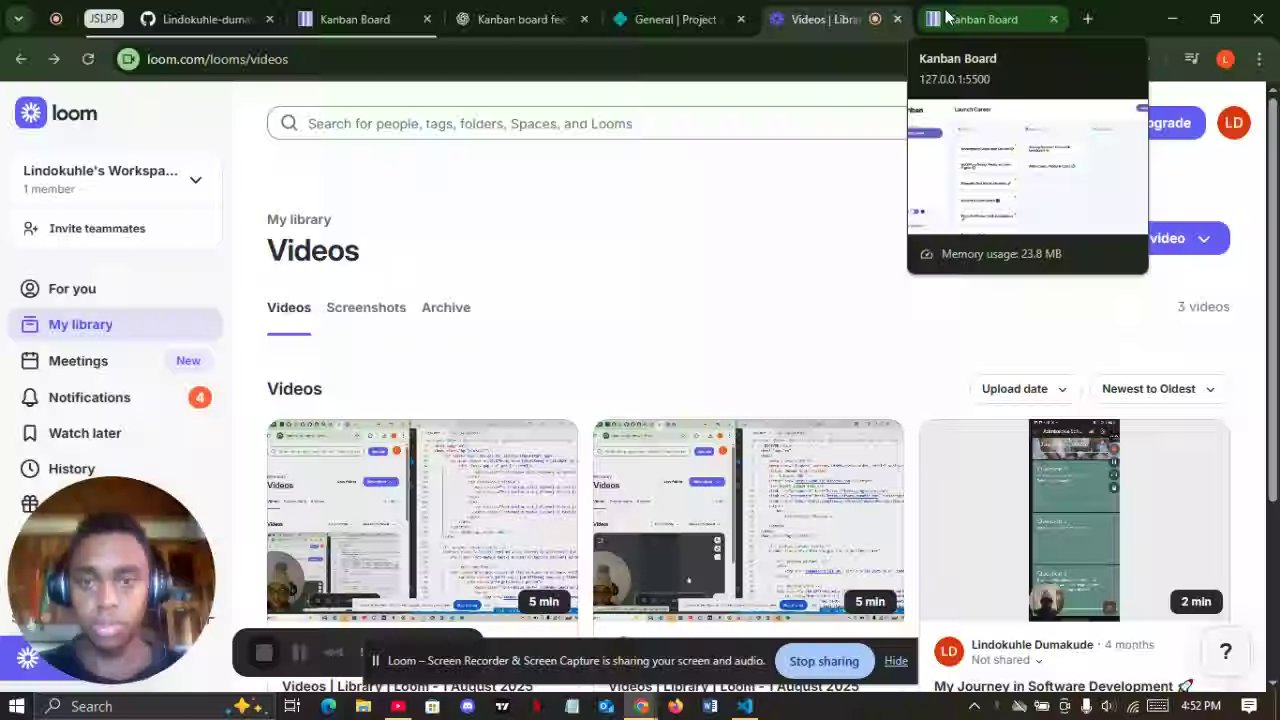This screenshot has width=1280, height=720.
Task: Click the browser back arrow
Action: click(21, 59)
